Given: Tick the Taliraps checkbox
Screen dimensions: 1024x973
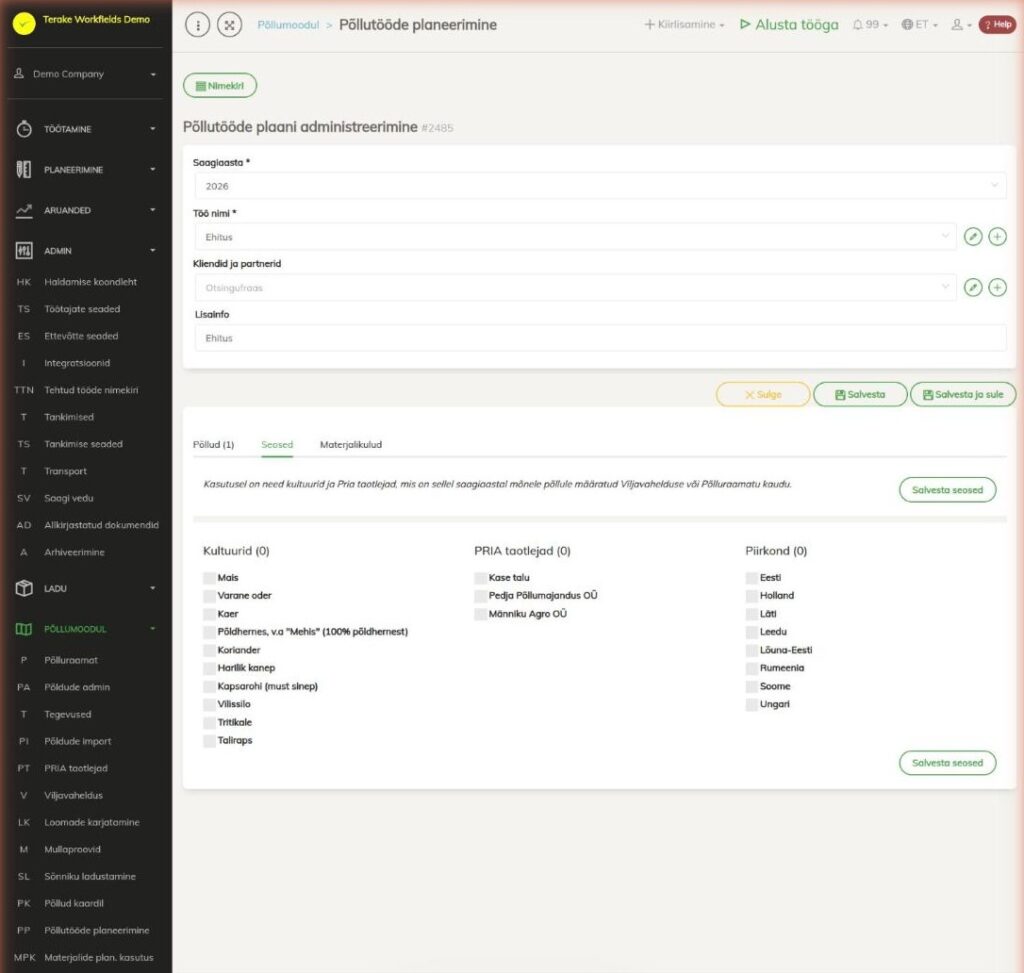Looking at the screenshot, I should (209, 741).
